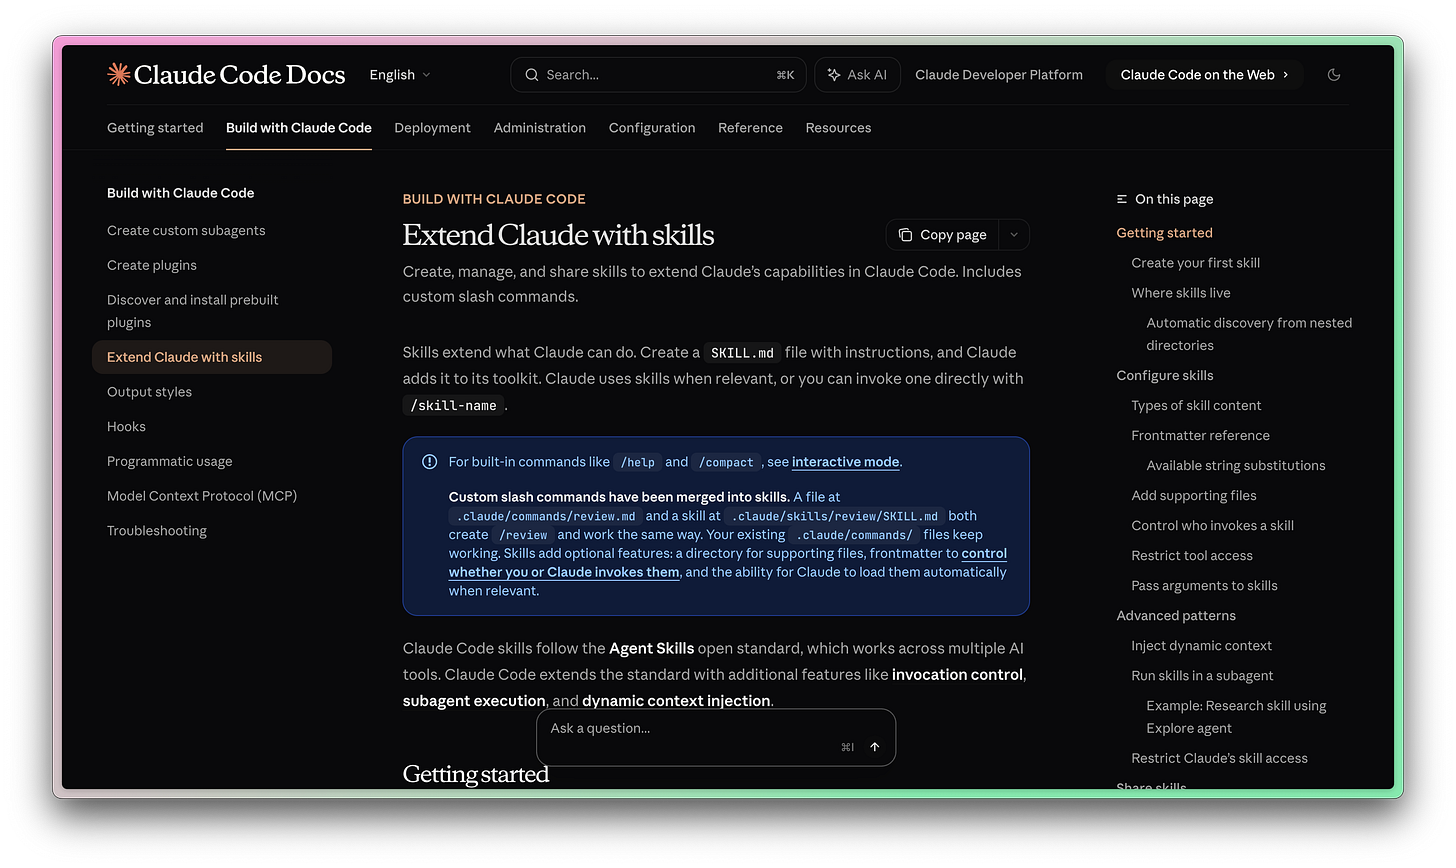The height and width of the screenshot is (868, 1456).
Task: Jump to Types of skill content
Action: point(1196,406)
